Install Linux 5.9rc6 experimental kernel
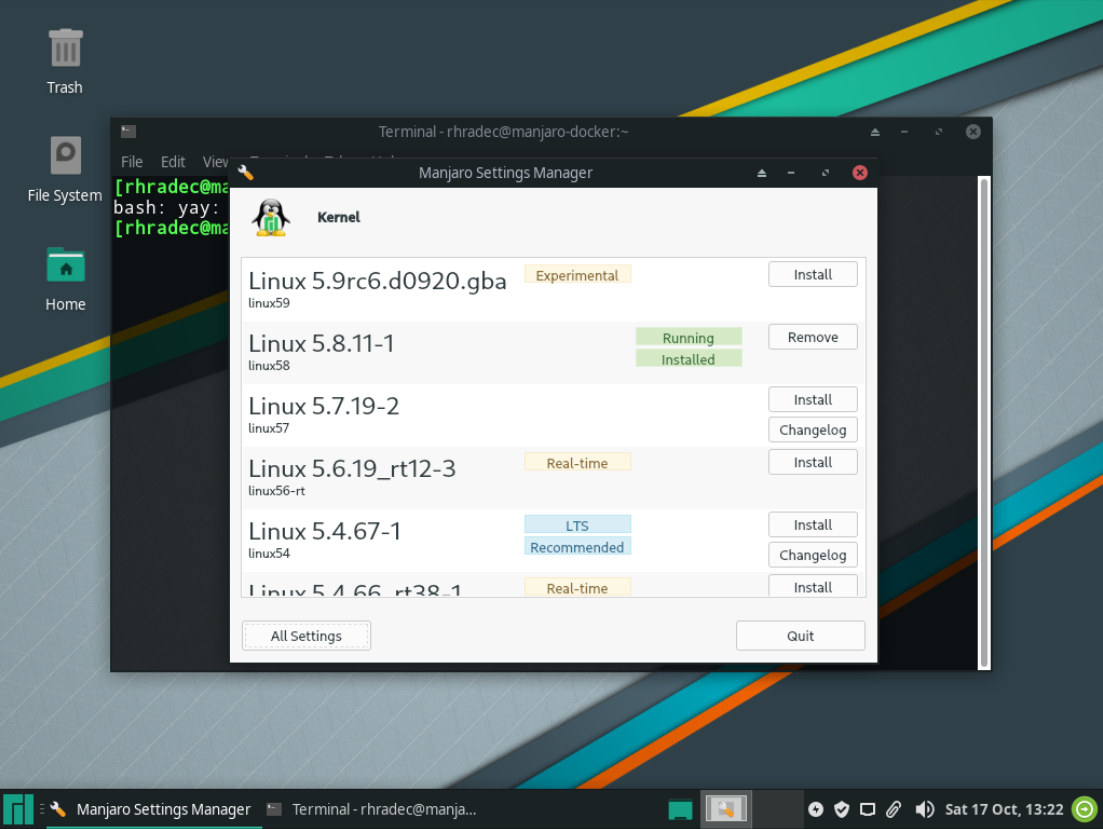 click(812, 274)
